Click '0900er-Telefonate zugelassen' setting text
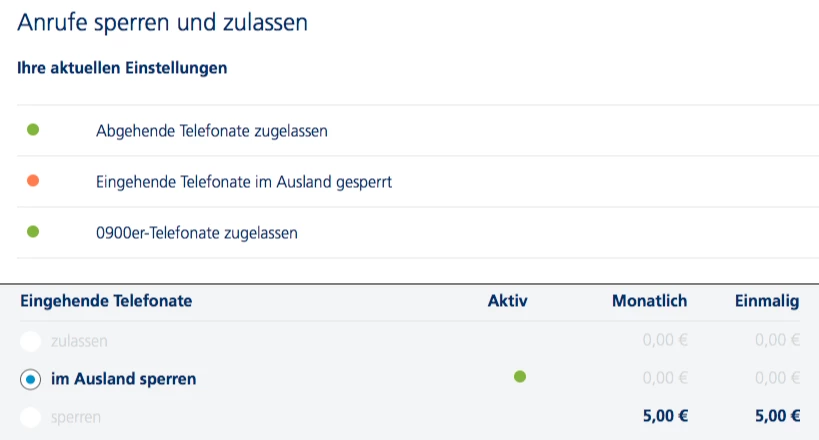The image size is (819, 440). 197,233
